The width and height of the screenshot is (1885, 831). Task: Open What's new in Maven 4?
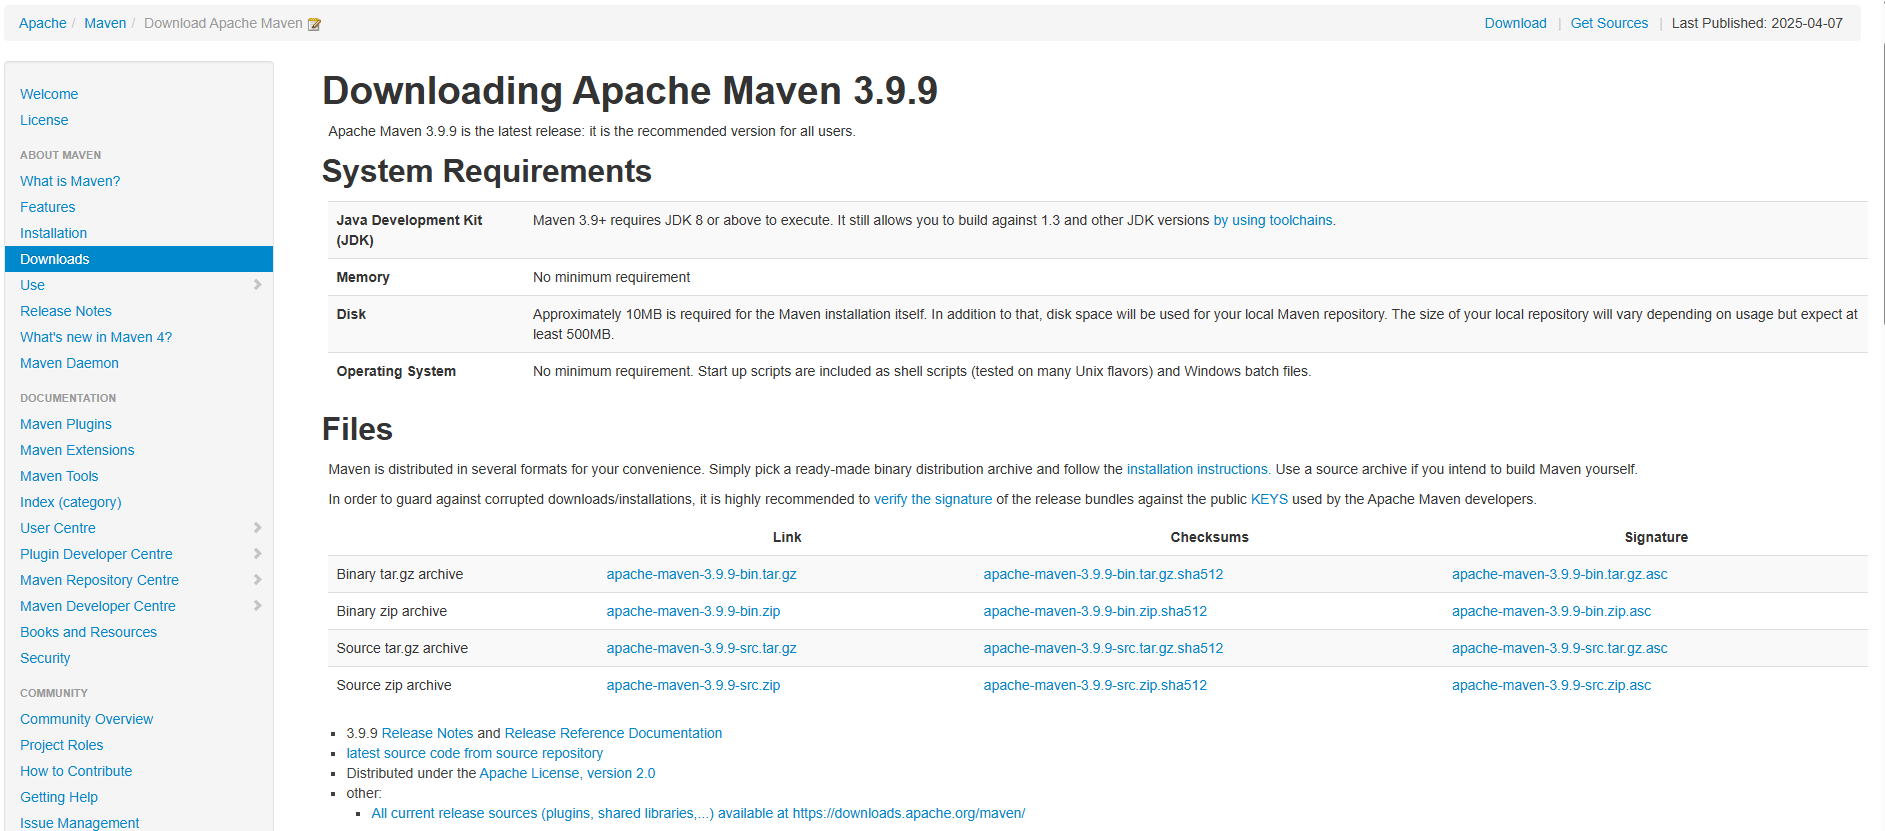click(96, 337)
